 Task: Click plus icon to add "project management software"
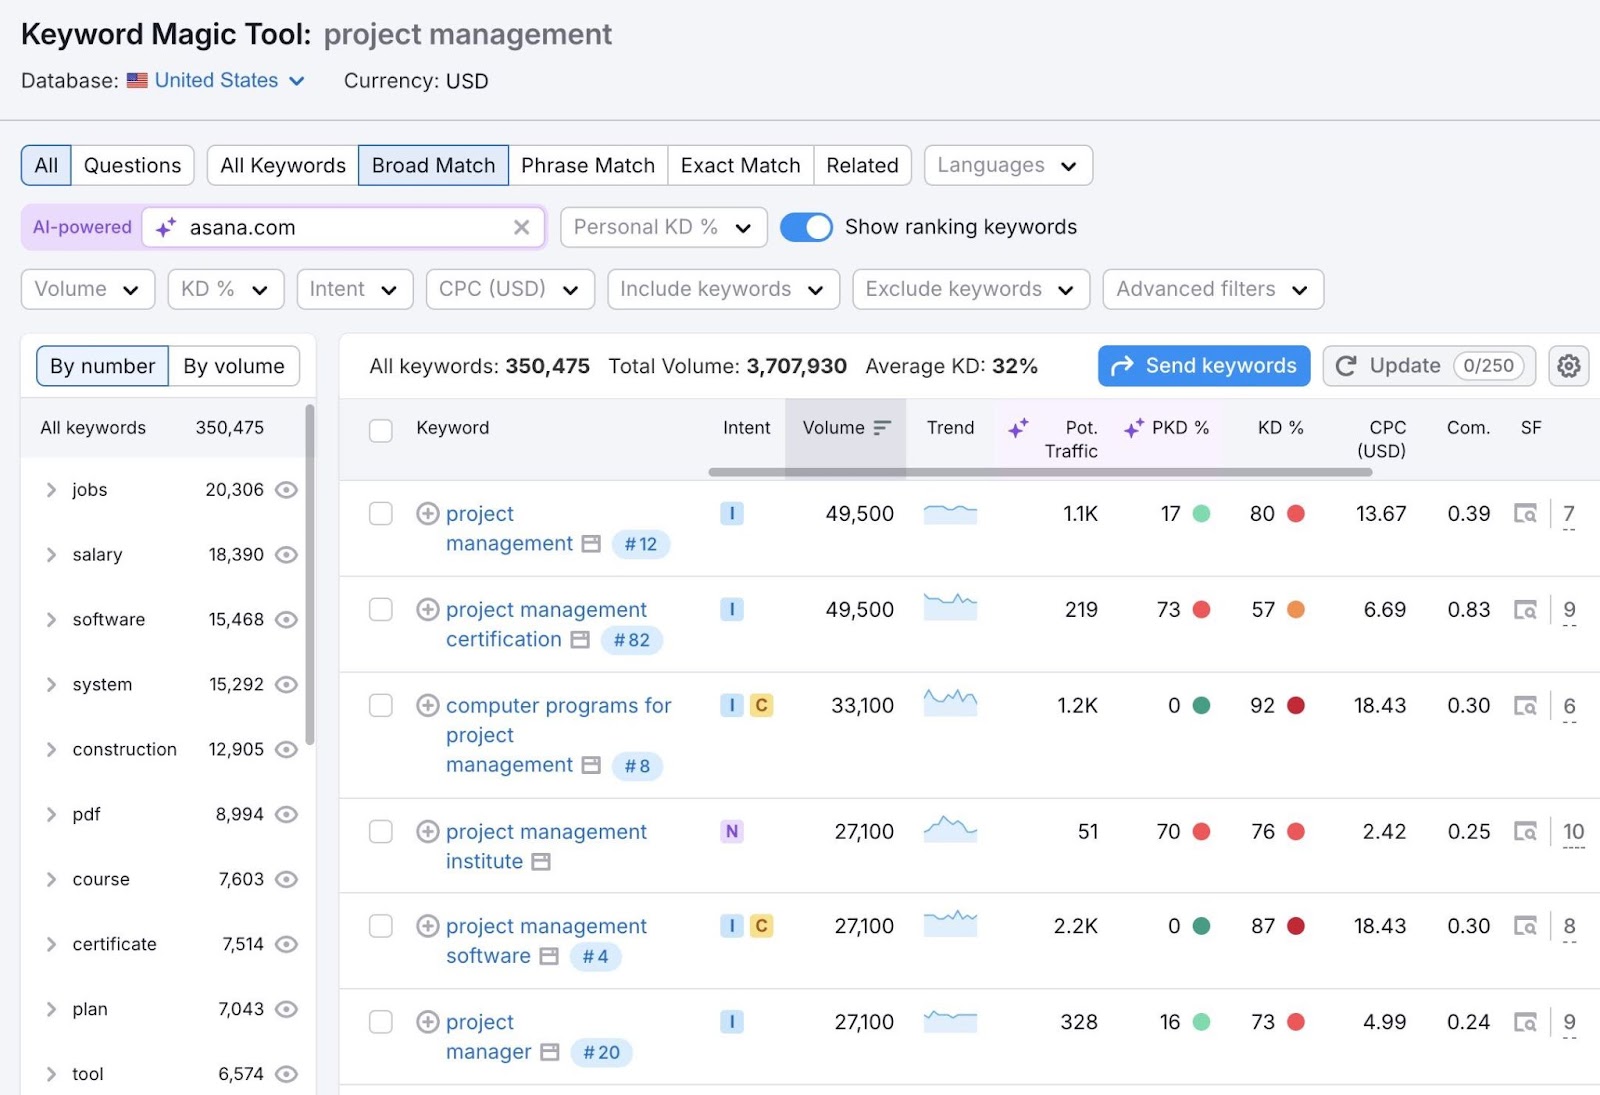coord(429,926)
